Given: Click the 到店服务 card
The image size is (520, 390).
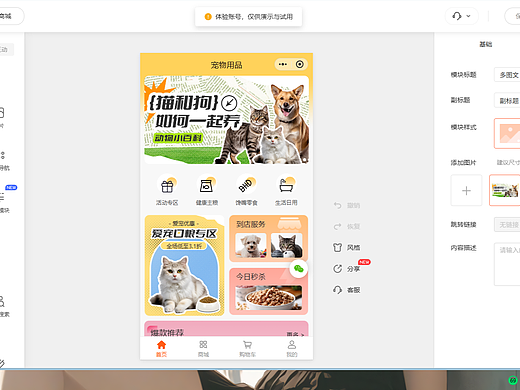Looking at the screenshot, I should 269,239.
